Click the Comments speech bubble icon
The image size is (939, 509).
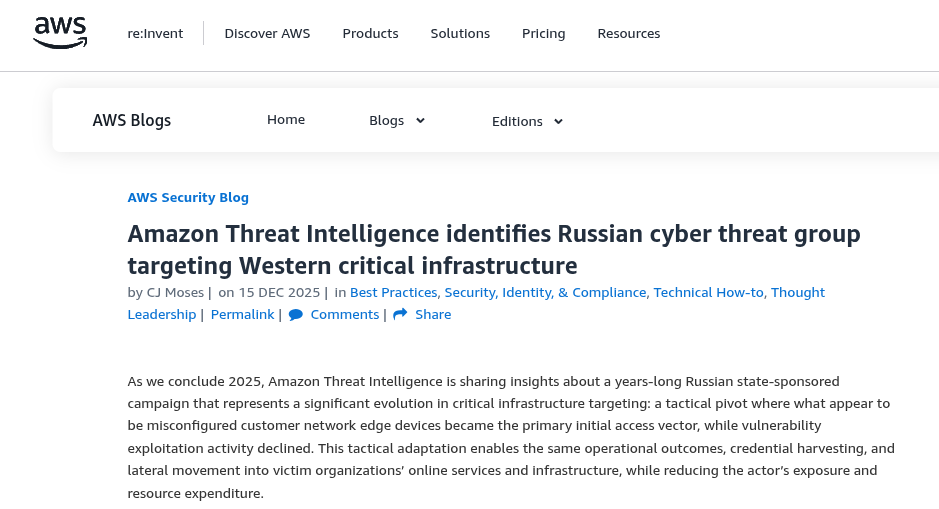pyautogui.click(x=296, y=315)
